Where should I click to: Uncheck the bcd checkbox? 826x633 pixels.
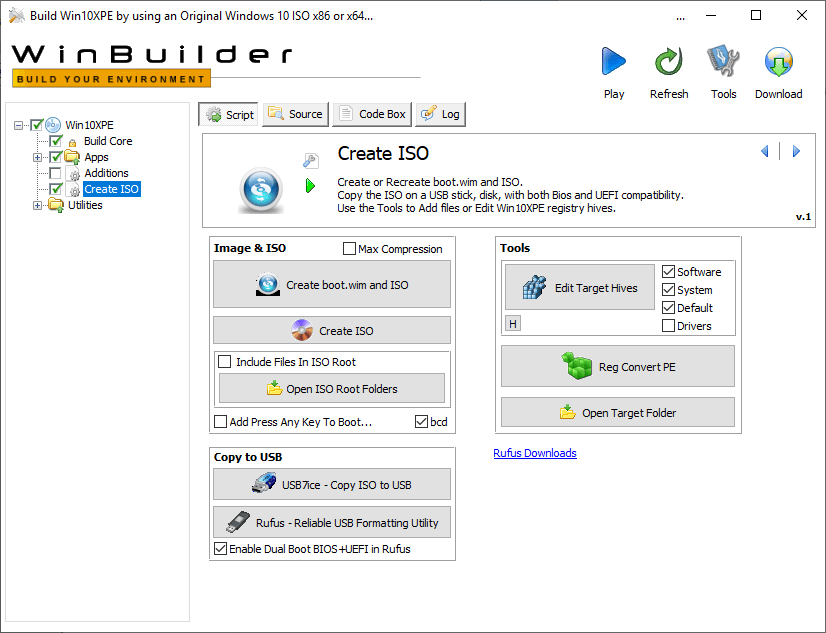click(421, 422)
